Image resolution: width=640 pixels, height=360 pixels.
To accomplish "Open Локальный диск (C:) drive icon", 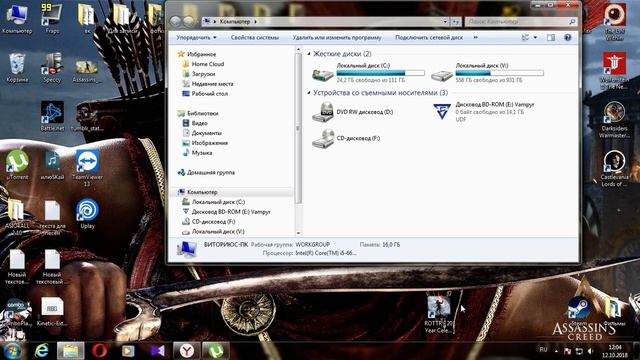I will [x=368, y=72].
